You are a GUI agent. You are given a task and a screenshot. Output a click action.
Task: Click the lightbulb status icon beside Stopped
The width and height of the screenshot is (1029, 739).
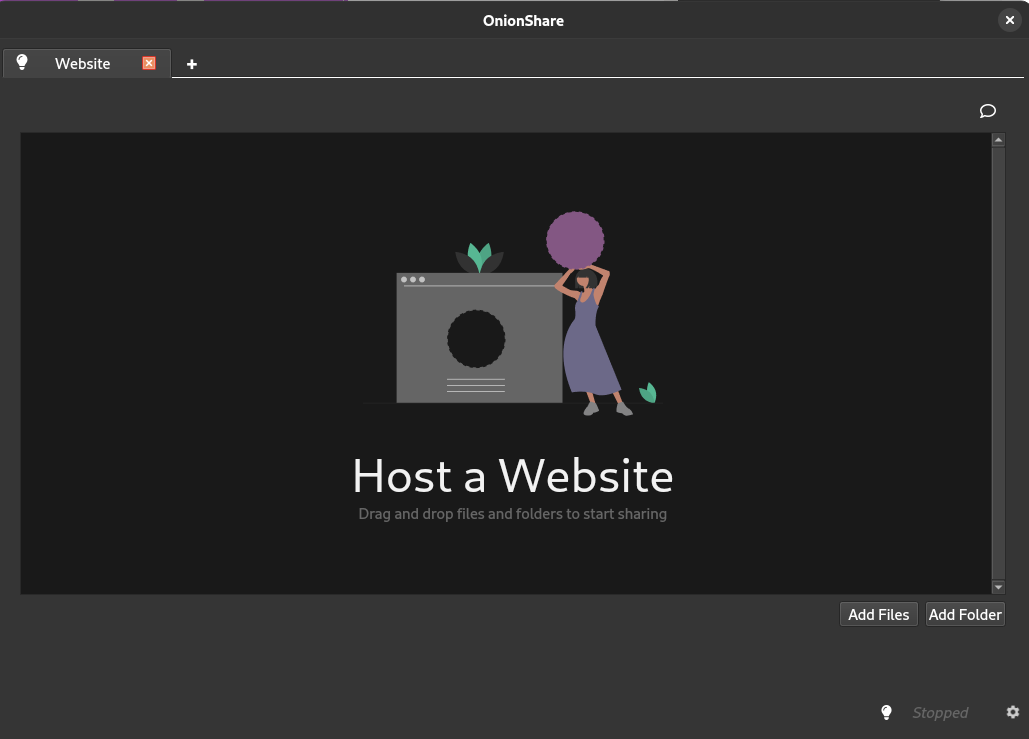click(886, 712)
